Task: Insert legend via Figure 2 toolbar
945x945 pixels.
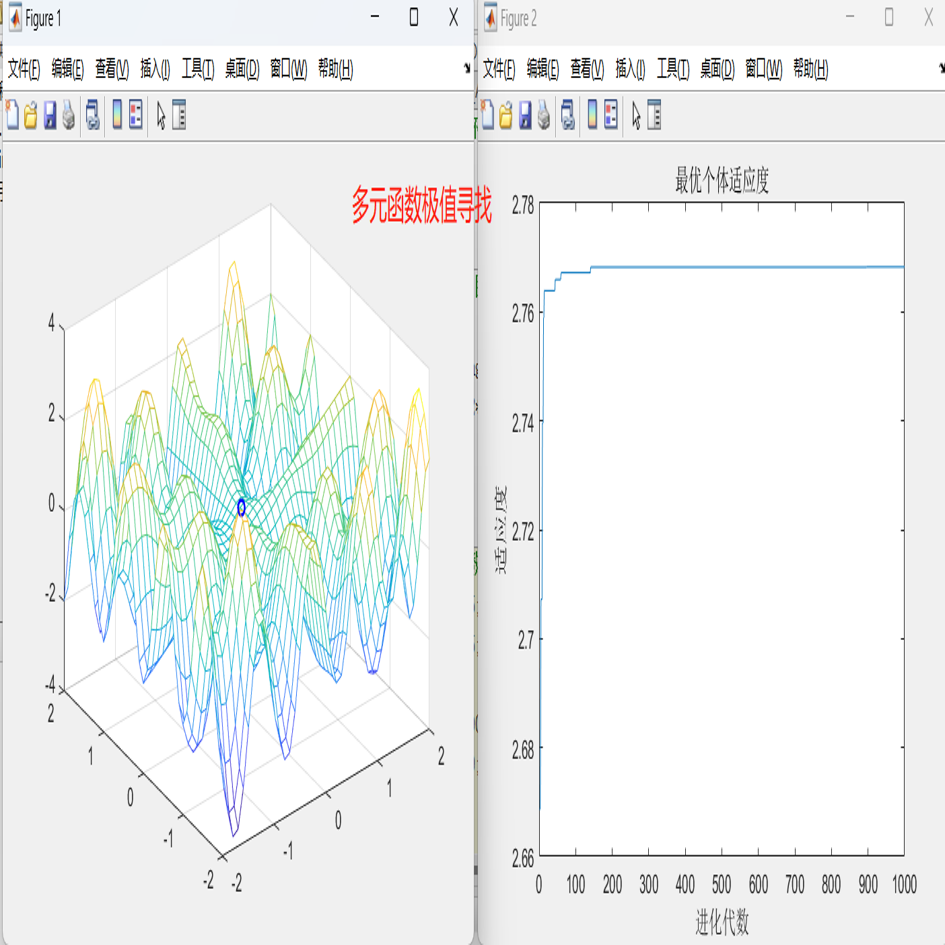Action: tap(611, 115)
